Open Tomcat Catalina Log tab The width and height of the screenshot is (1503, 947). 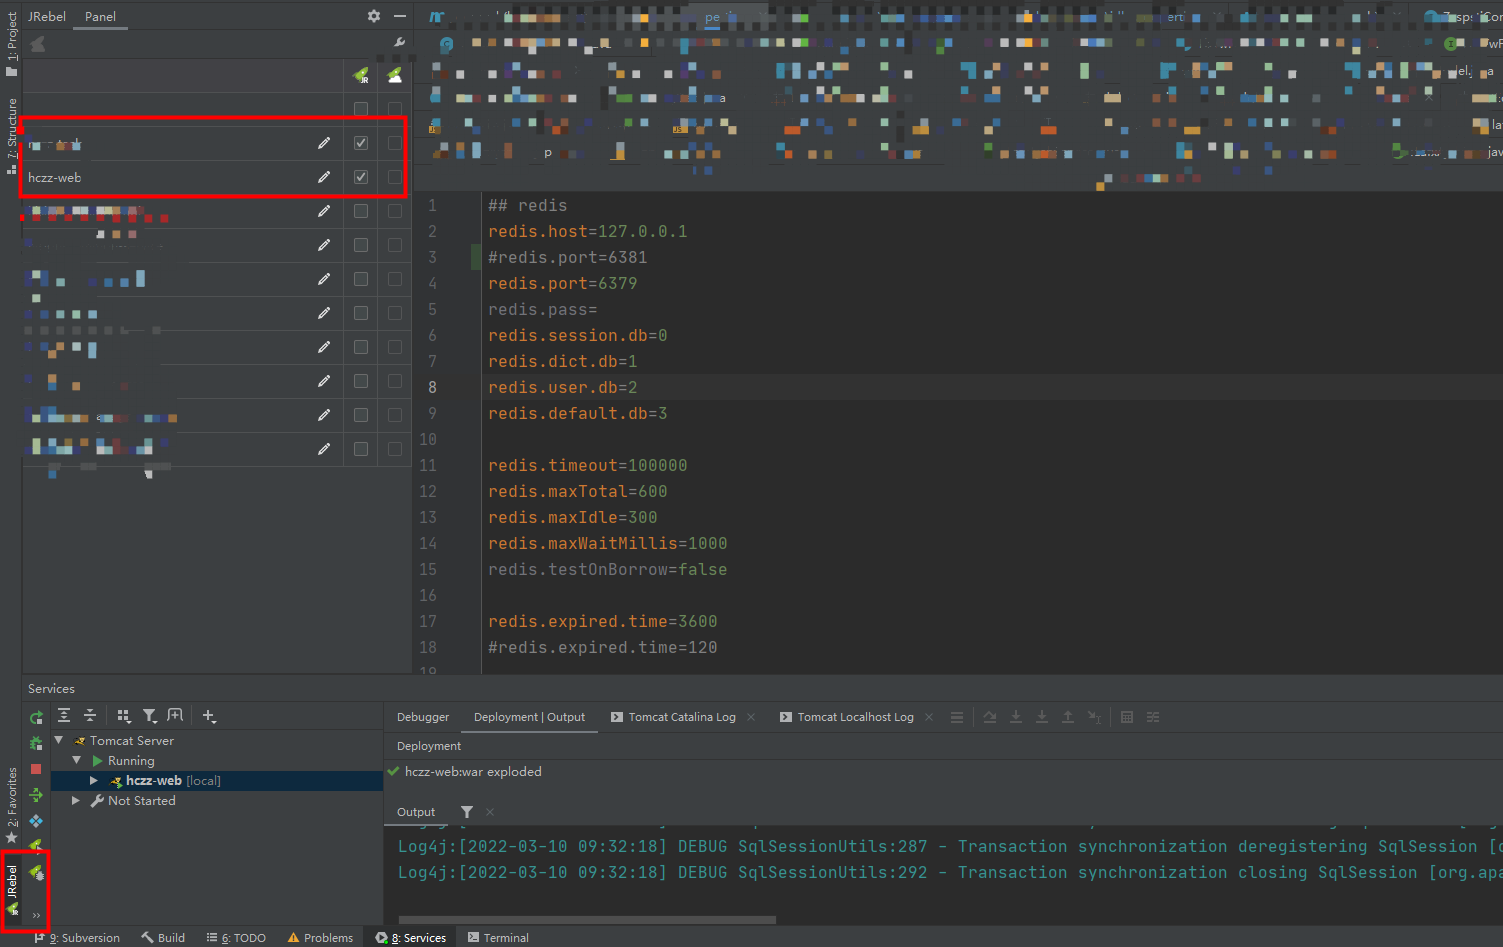(673, 717)
